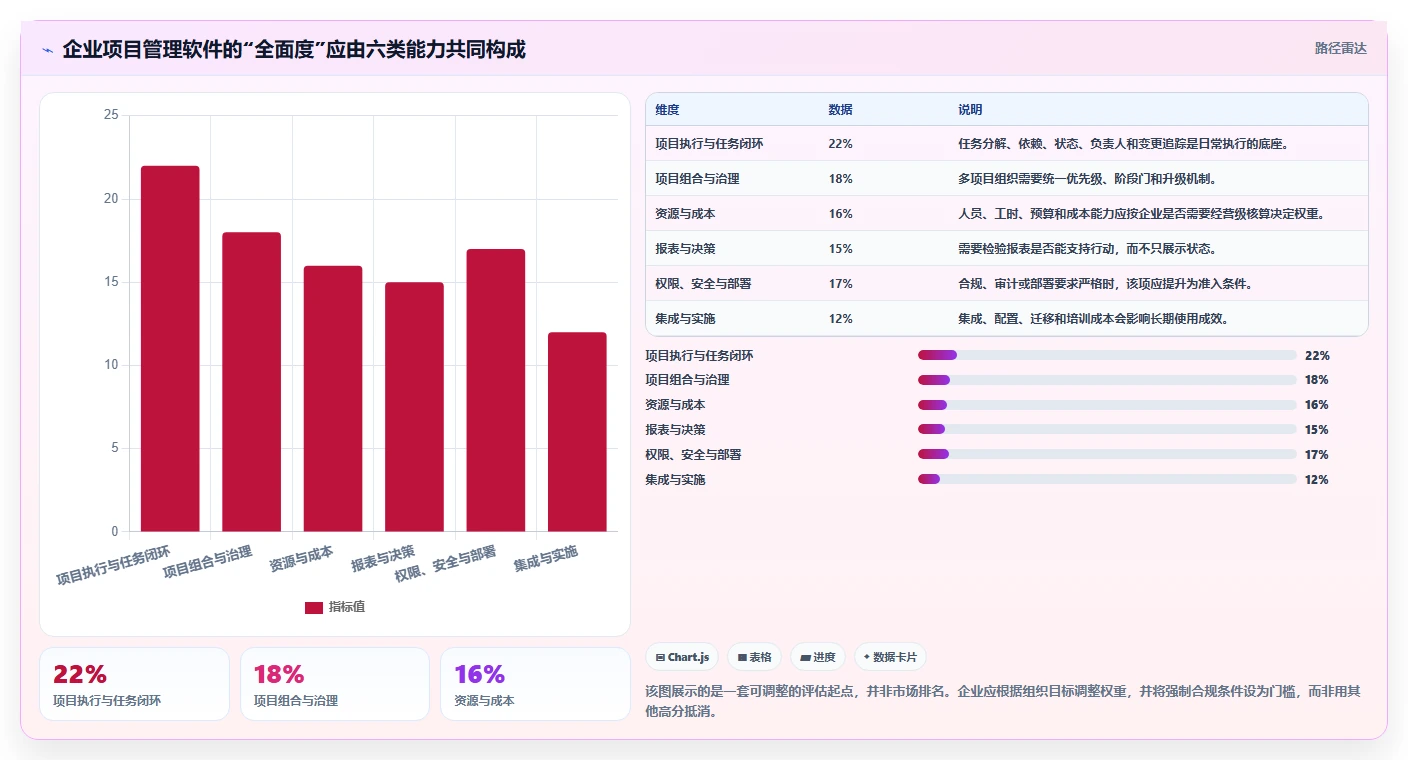The image size is (1408, 760).
Task: Click table cell 22% in the 数据 column
Action: click(x=840, y=144)
